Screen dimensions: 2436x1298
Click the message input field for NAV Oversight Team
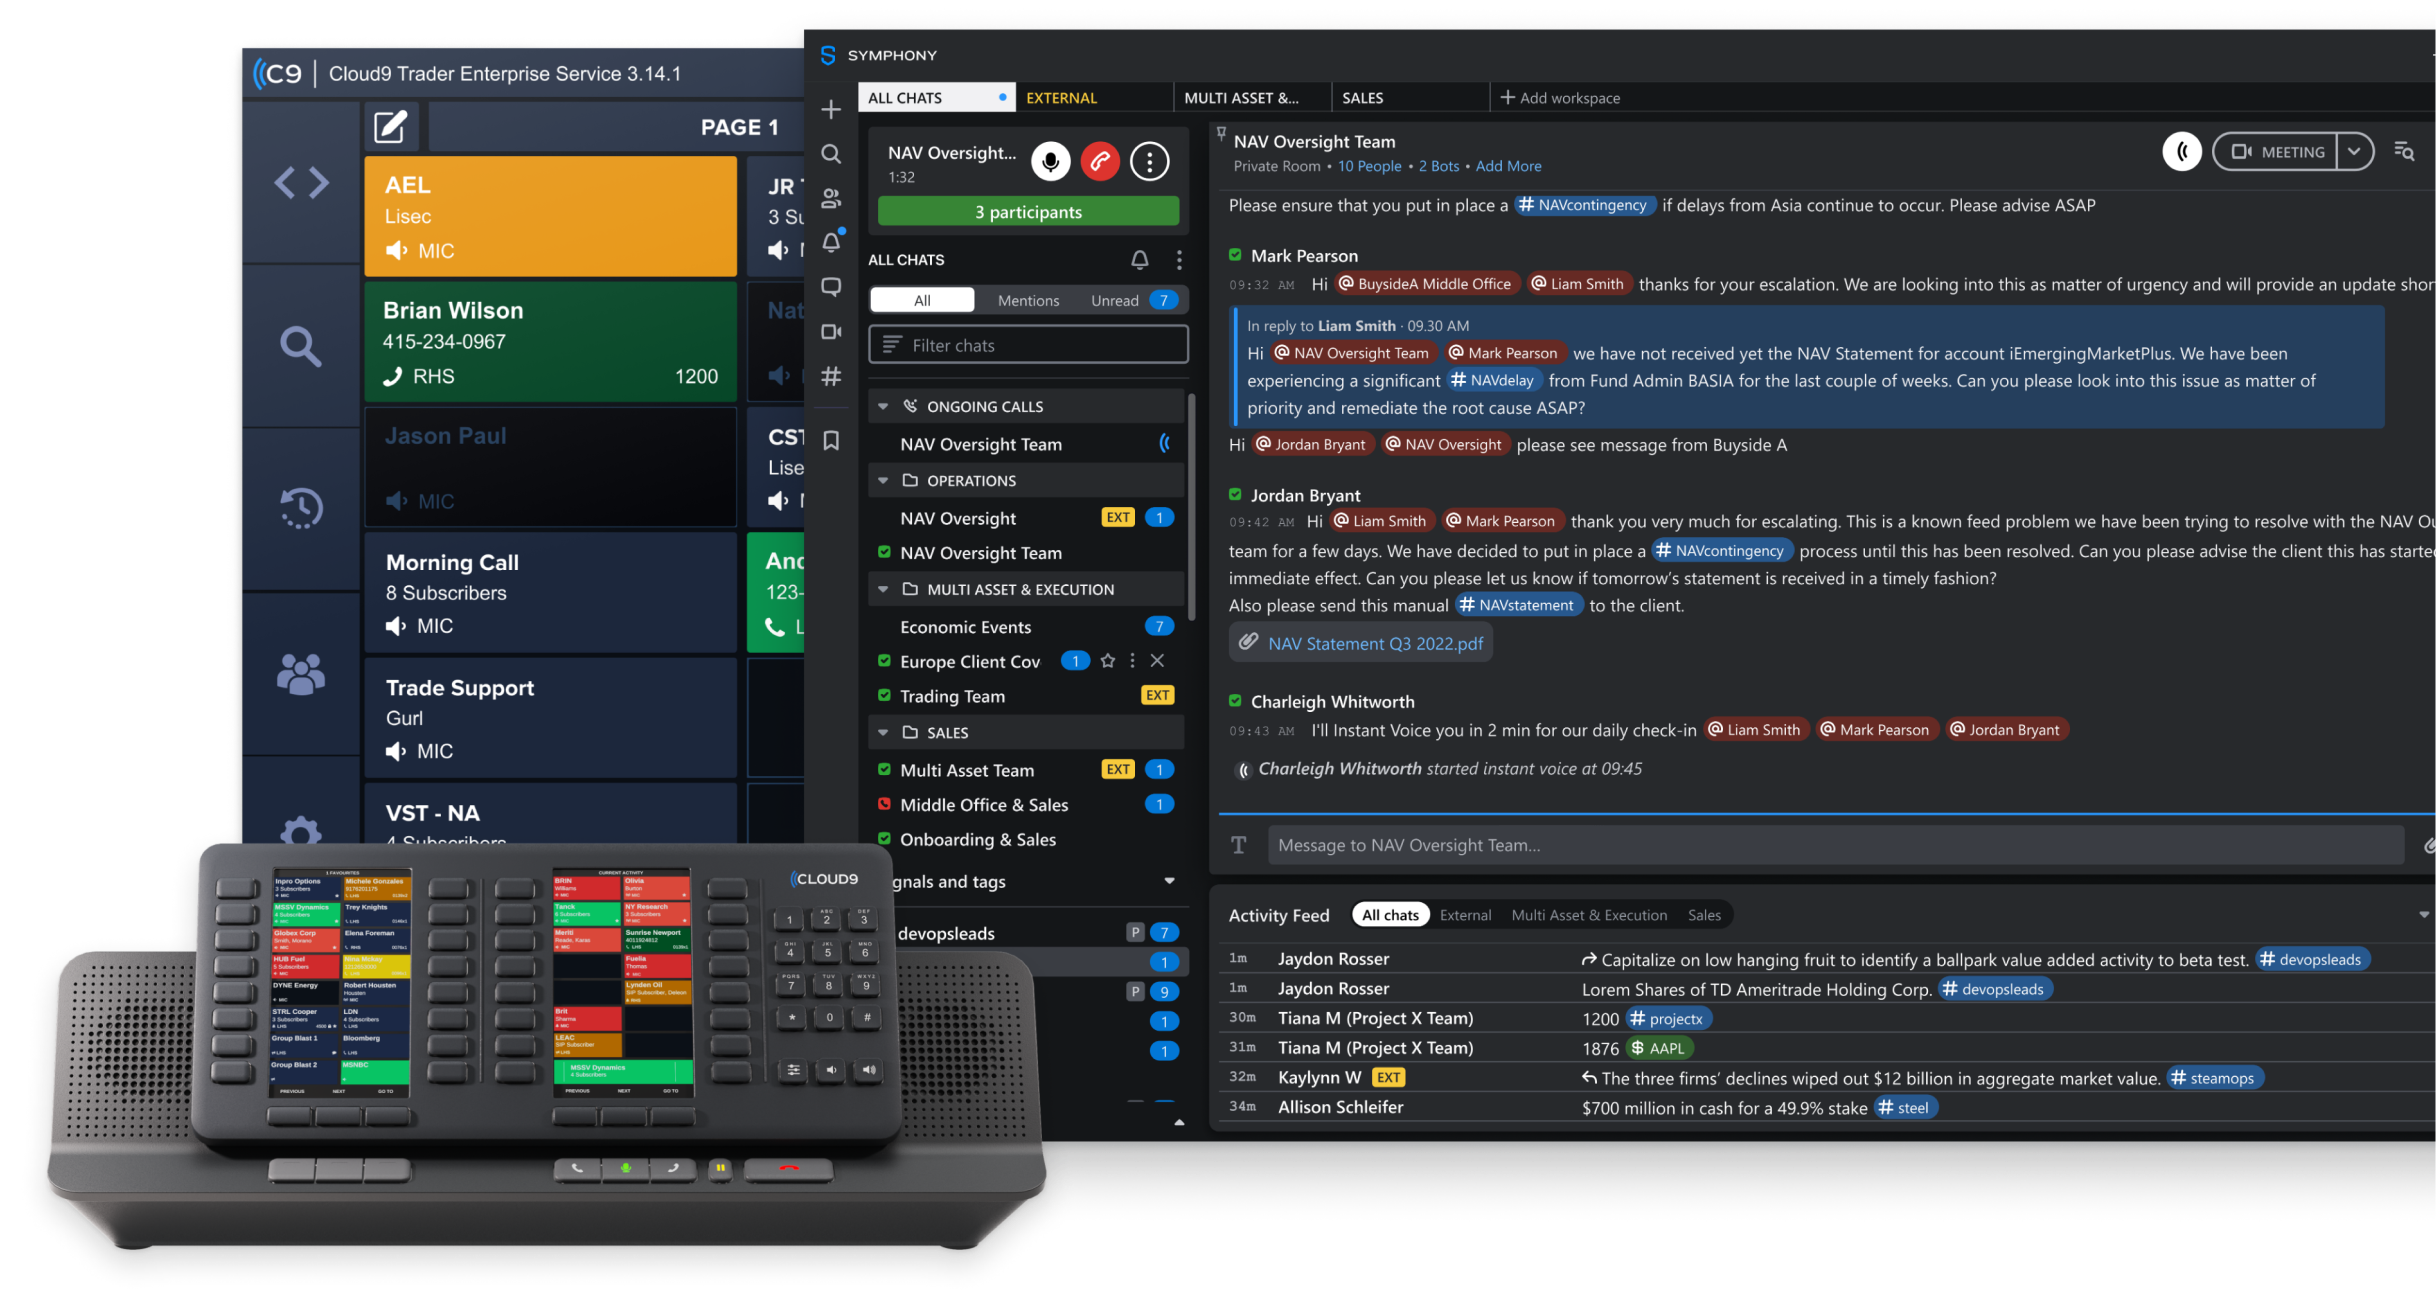(1829, 844)
